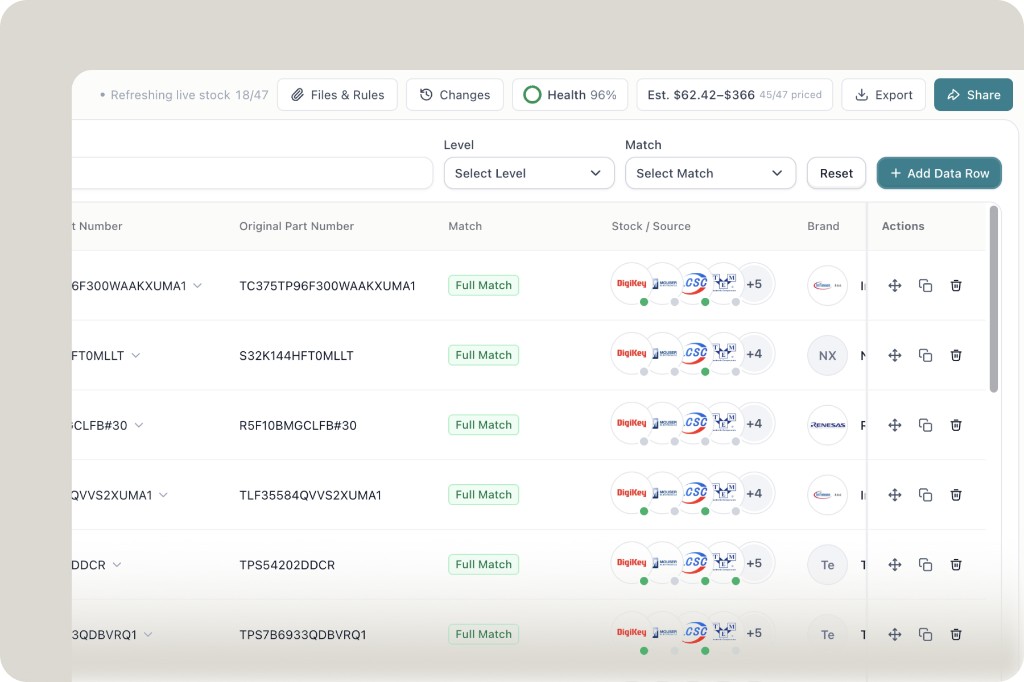Expand part number dropdown for DDCR row
Screen dimensions: 1024x682
117,565
